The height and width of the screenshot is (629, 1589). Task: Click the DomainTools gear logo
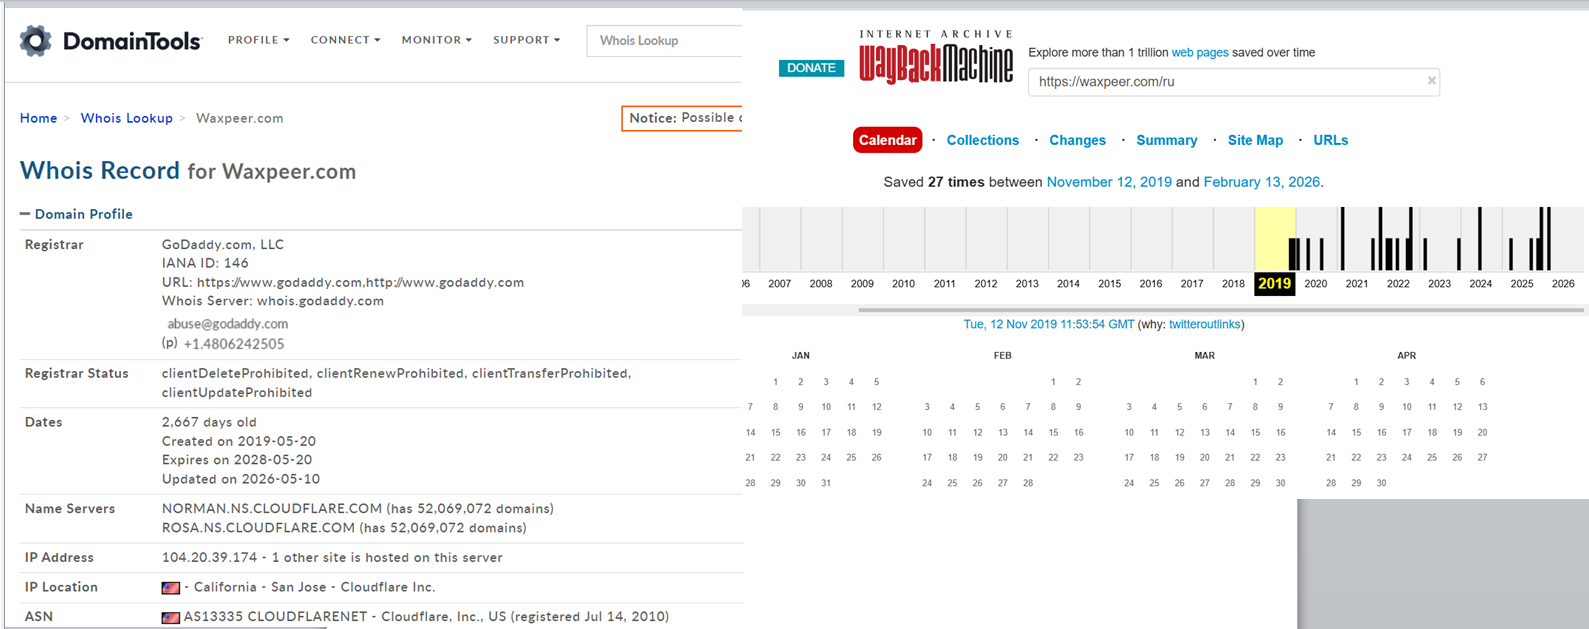pos(35,41)
